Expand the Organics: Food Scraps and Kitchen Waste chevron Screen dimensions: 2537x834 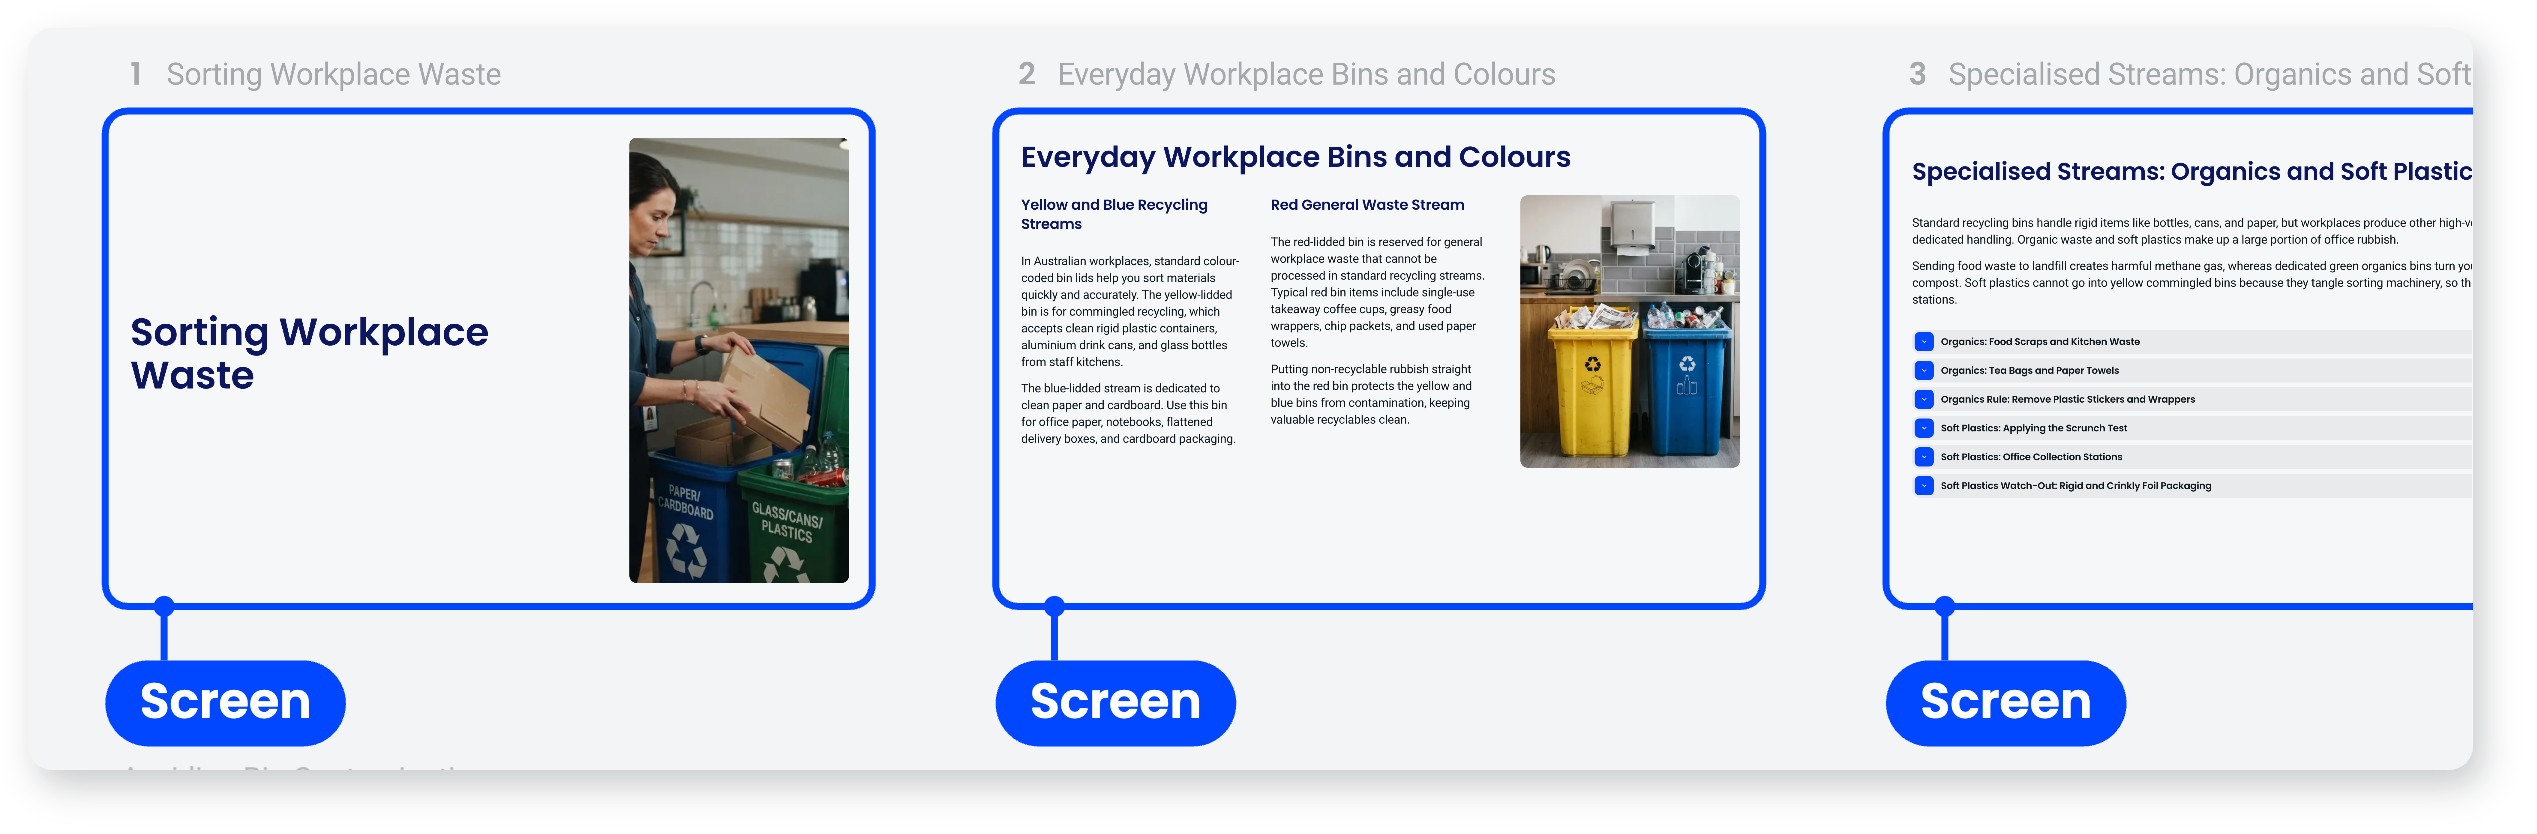(1924, 342)
